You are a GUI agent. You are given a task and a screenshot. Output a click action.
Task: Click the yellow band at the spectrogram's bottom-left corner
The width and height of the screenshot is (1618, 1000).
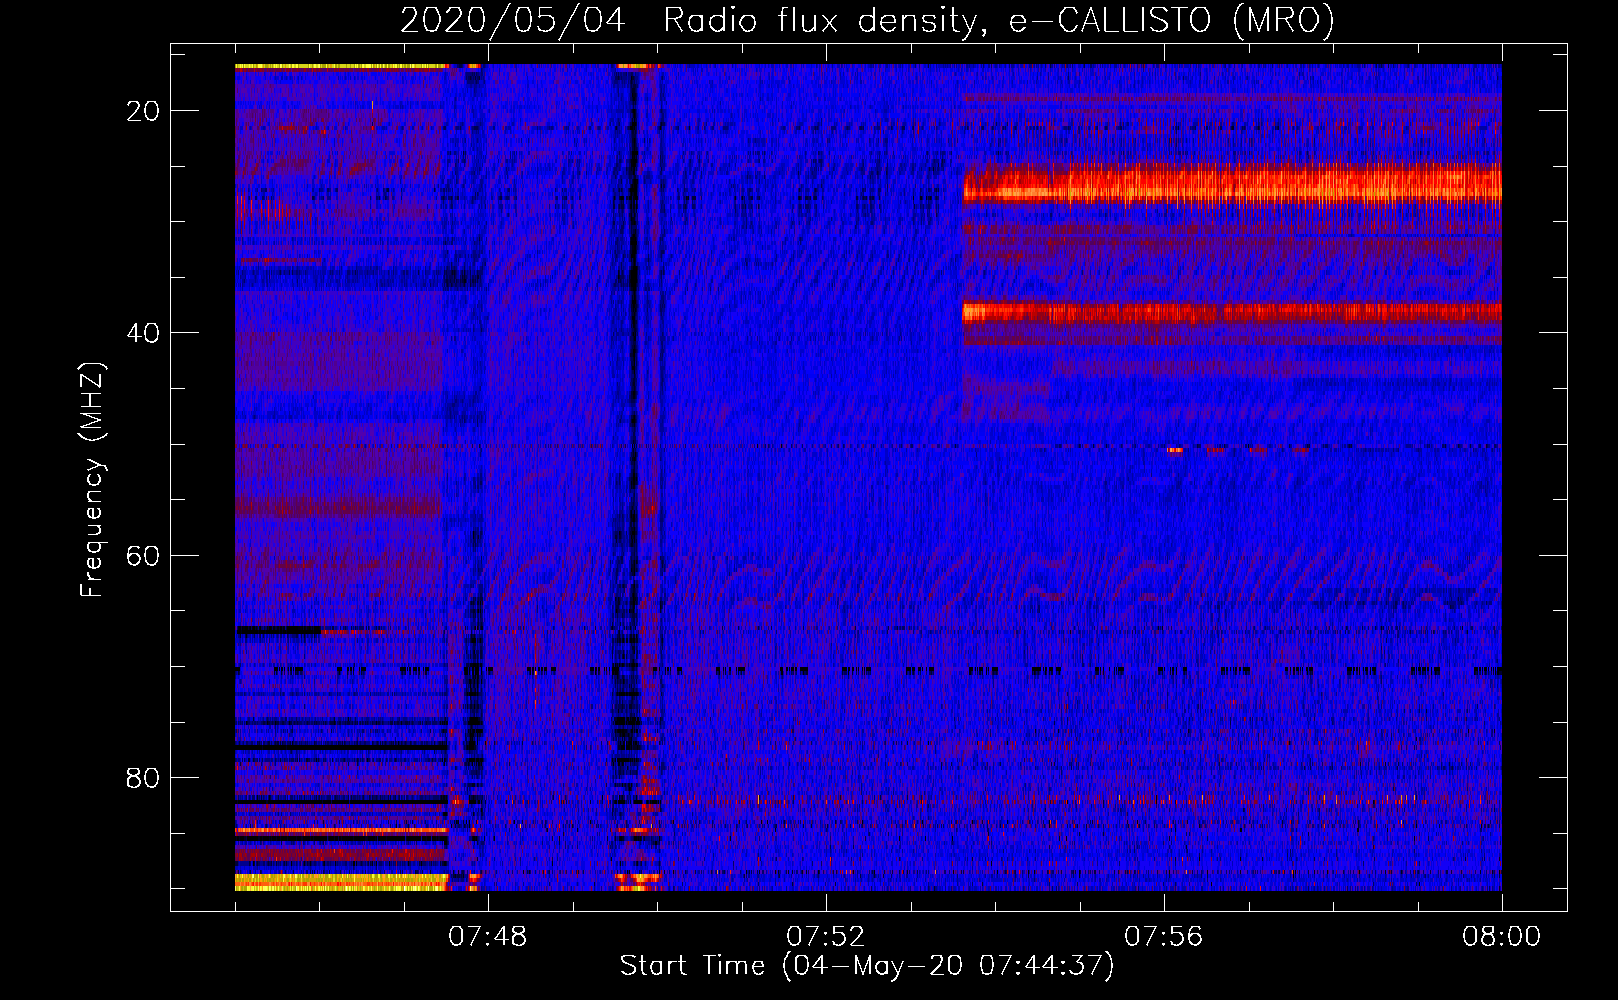(341, 882)
